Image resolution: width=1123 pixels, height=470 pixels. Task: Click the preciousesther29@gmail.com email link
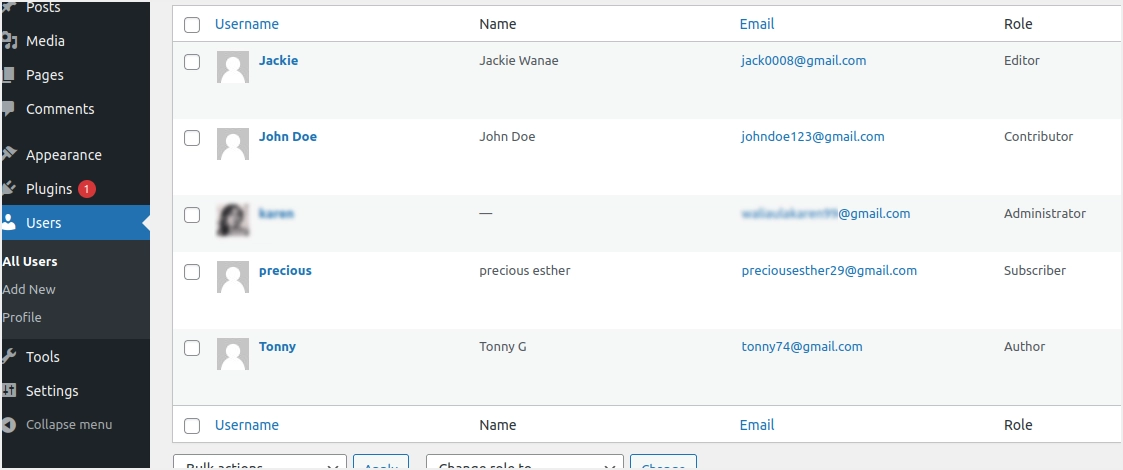click(829, 270)
